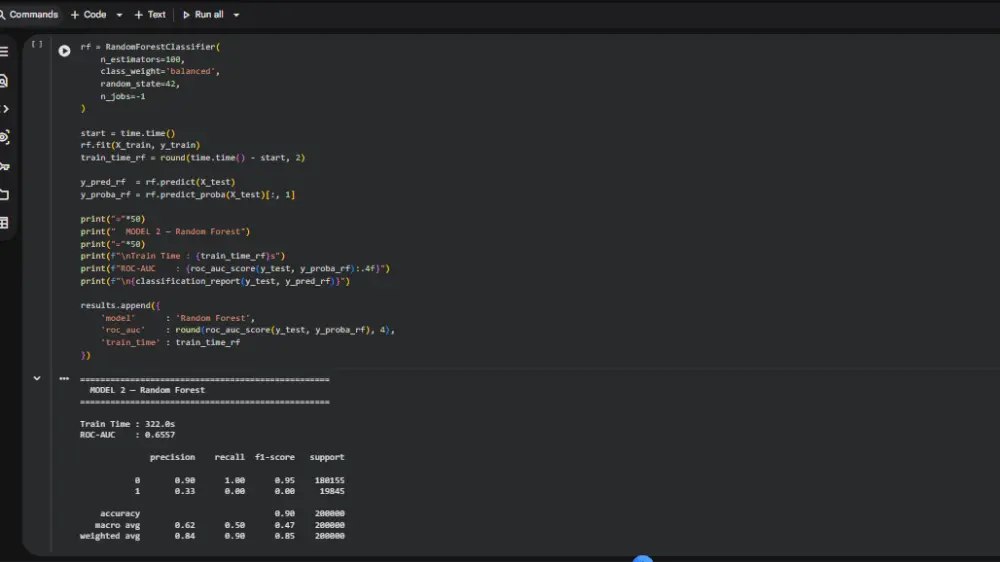Open the Code cell dropdown arrow

pyautogui.click(x=119, y=15)
